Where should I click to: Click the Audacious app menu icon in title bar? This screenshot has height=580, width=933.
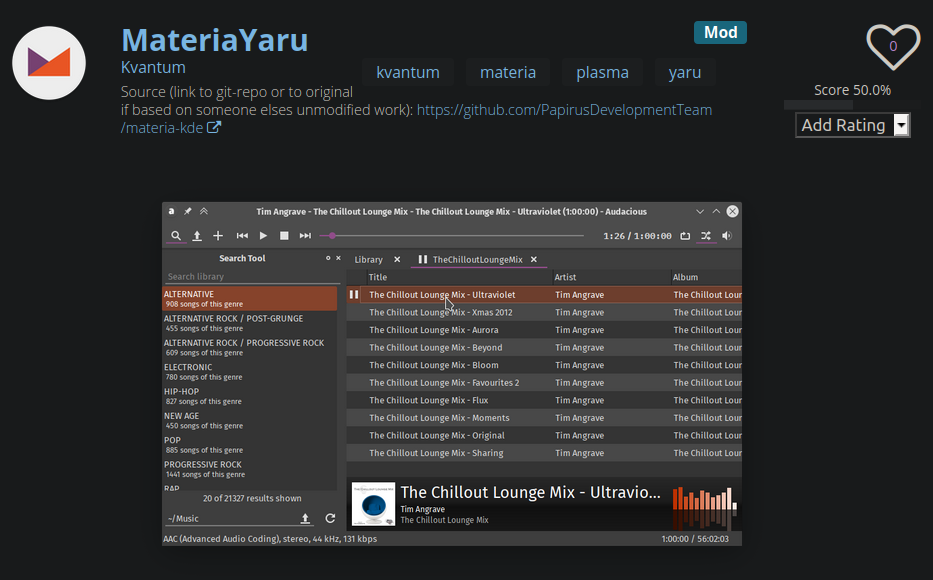[171, 211]
